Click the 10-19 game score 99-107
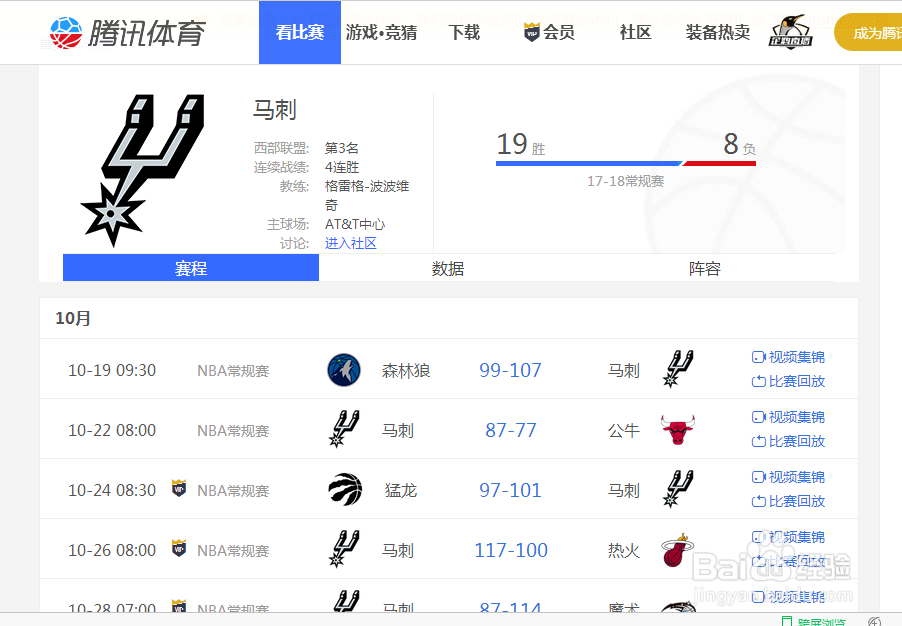 [x=510, y=369]
